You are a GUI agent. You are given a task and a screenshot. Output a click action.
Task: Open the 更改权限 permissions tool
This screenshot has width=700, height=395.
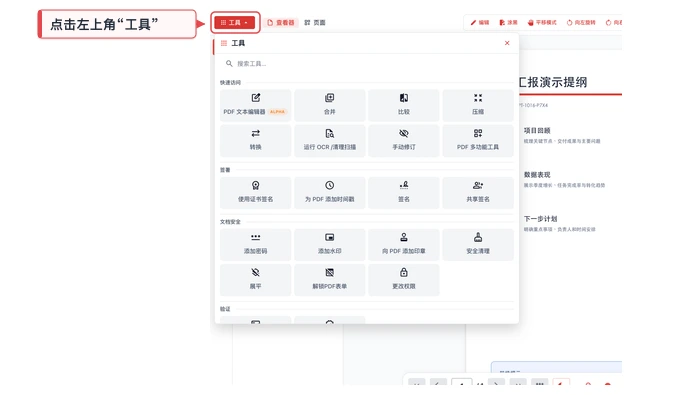coord(404,280)
